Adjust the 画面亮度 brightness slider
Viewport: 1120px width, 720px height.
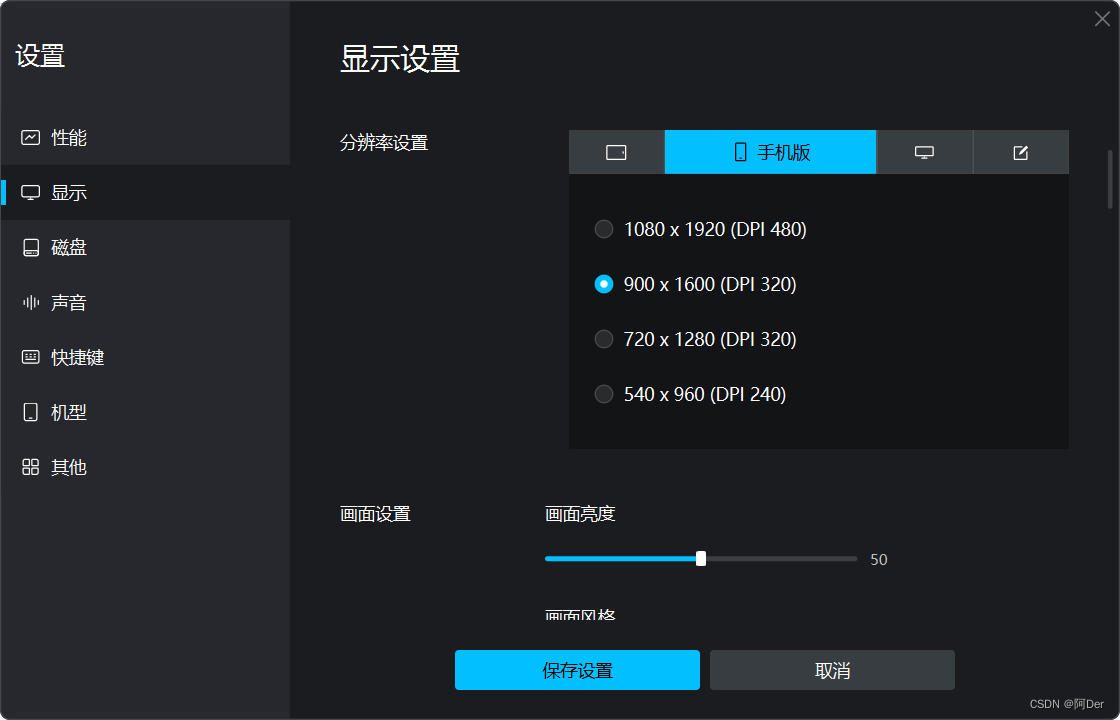click(x=700, y=558)
